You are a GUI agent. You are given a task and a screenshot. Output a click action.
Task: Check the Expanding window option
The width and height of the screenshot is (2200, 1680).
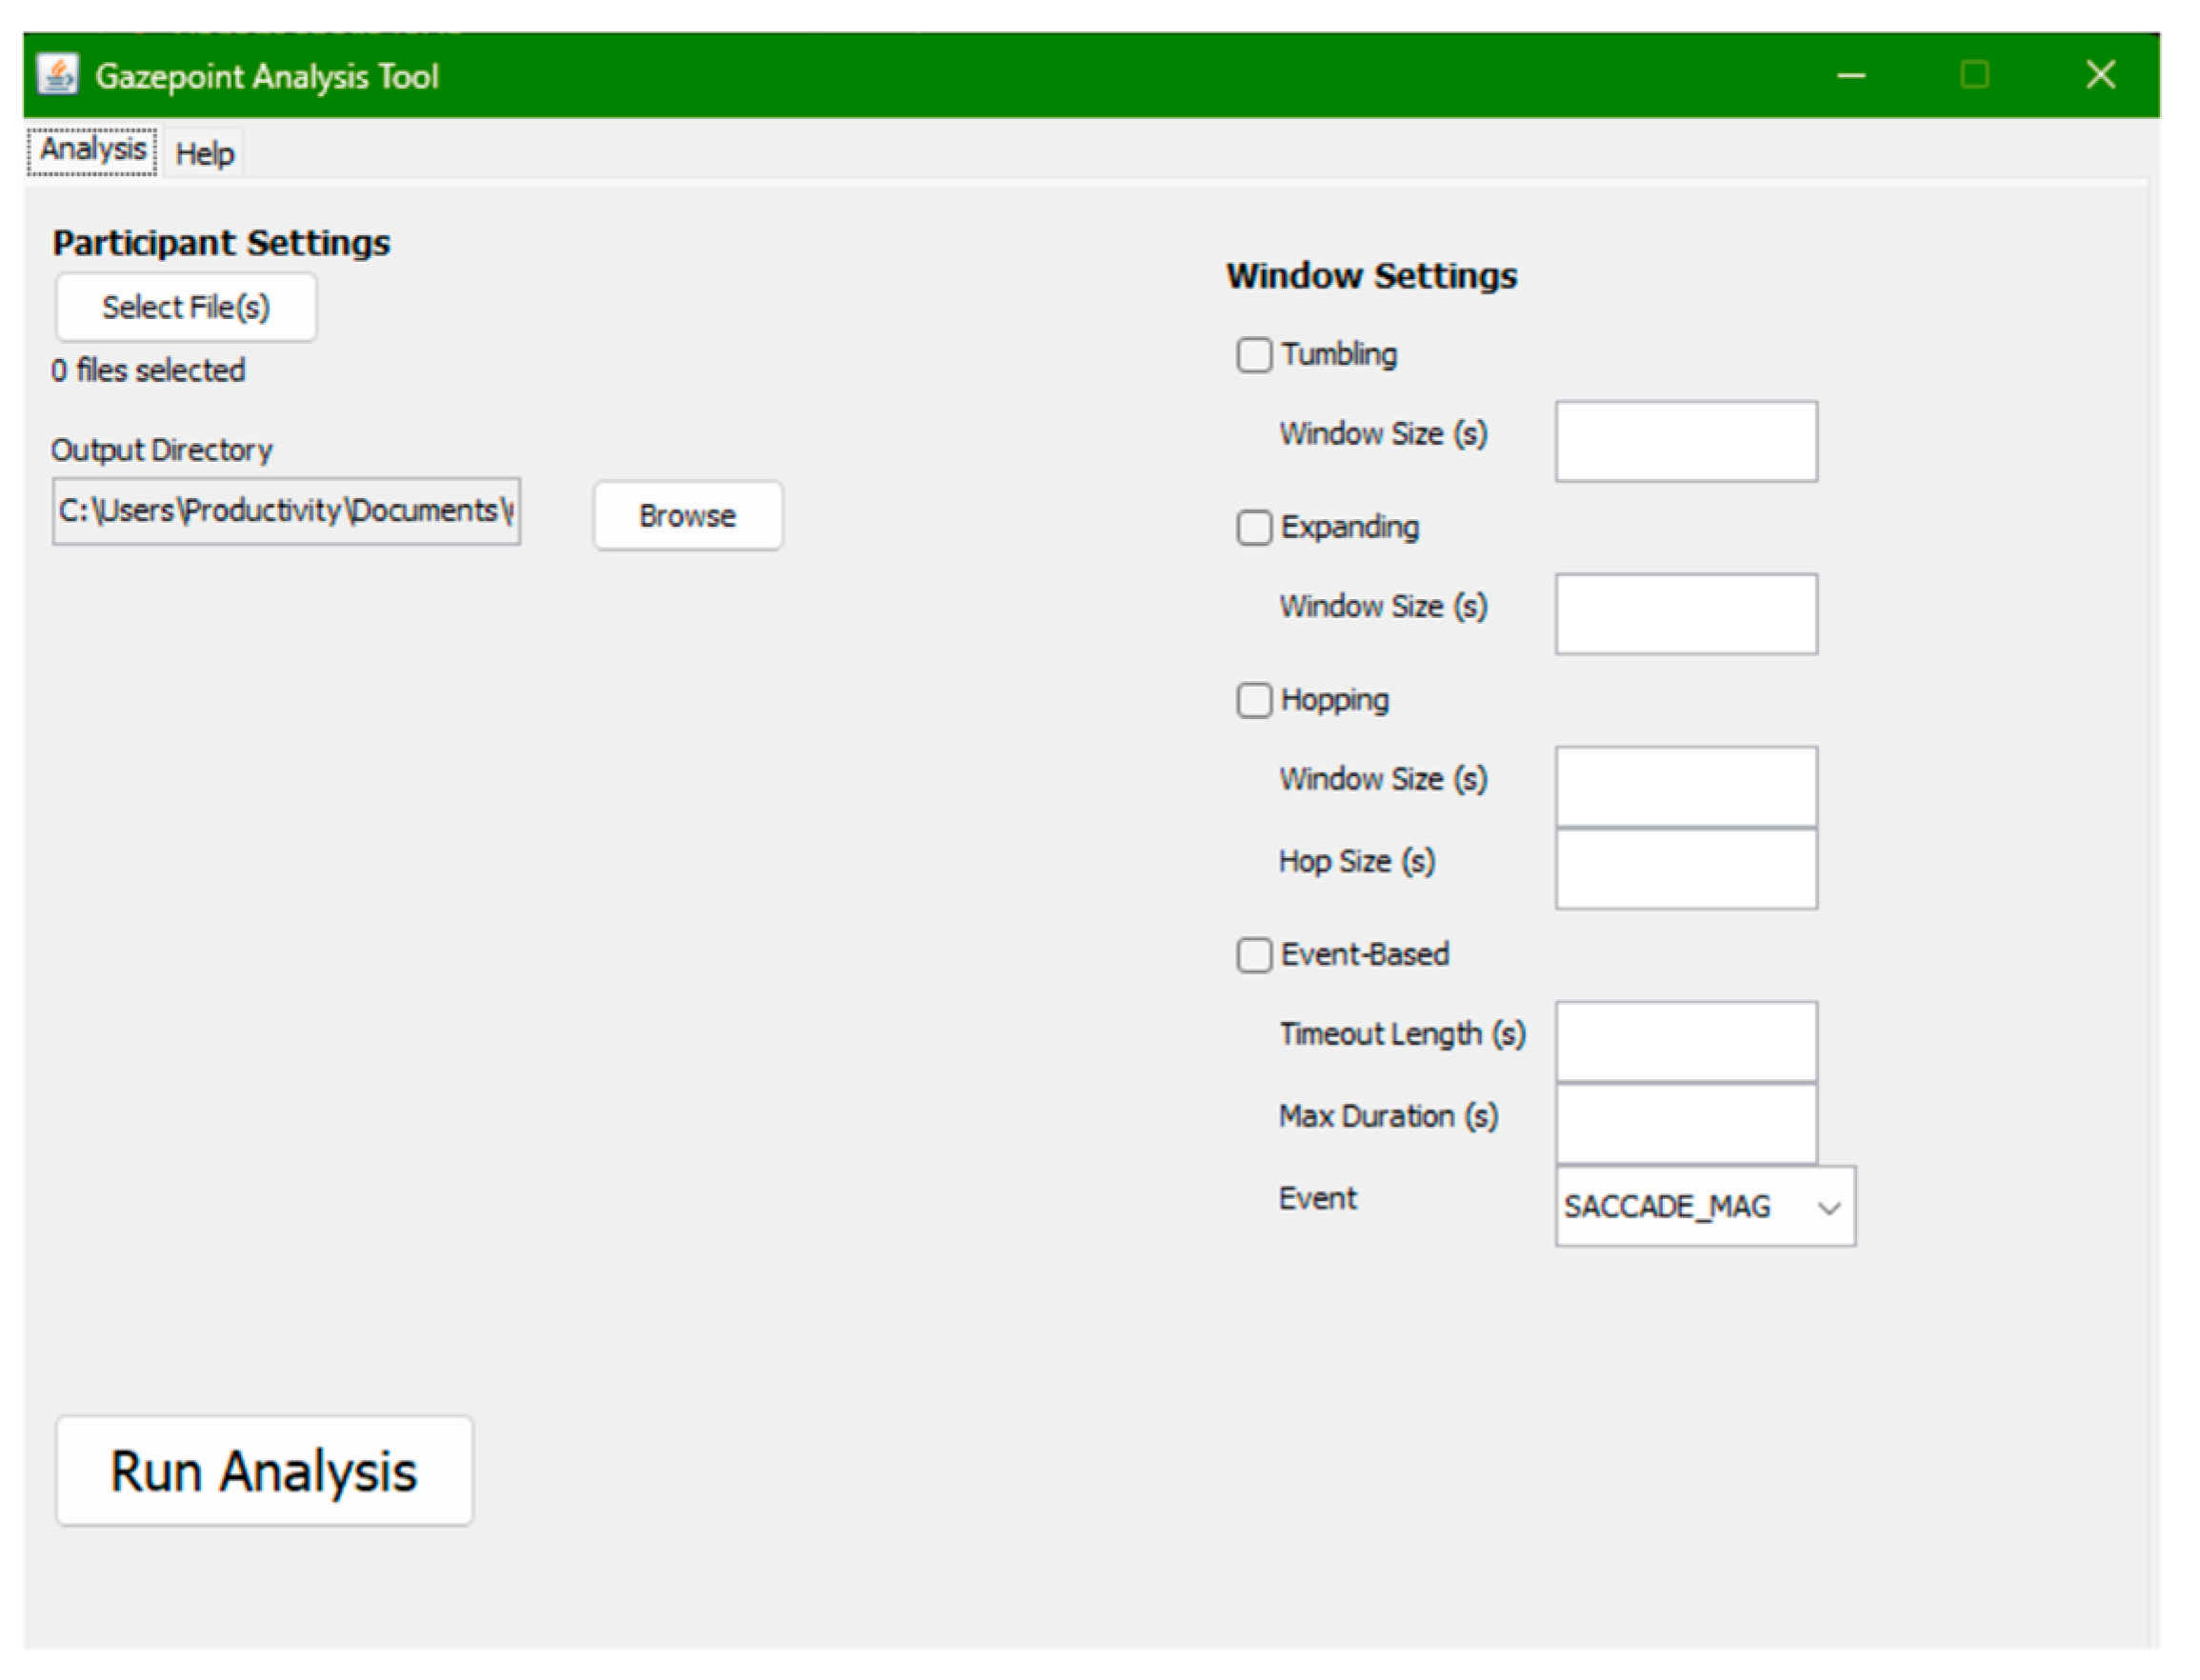(1254, 528)
